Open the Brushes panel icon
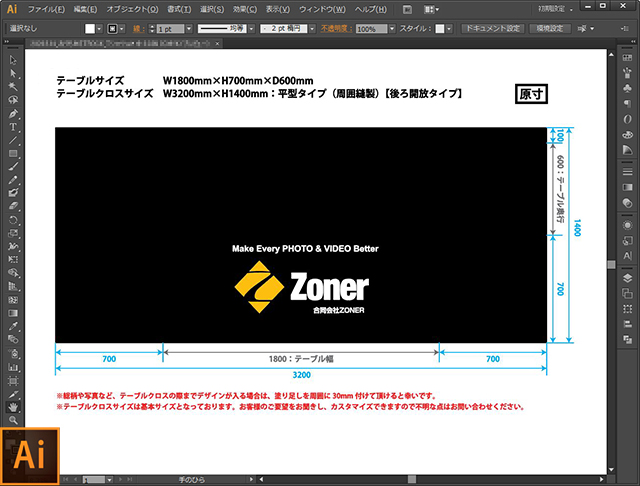Image resolution: width=640 pixels, height=486 pixels. point(627,73)
